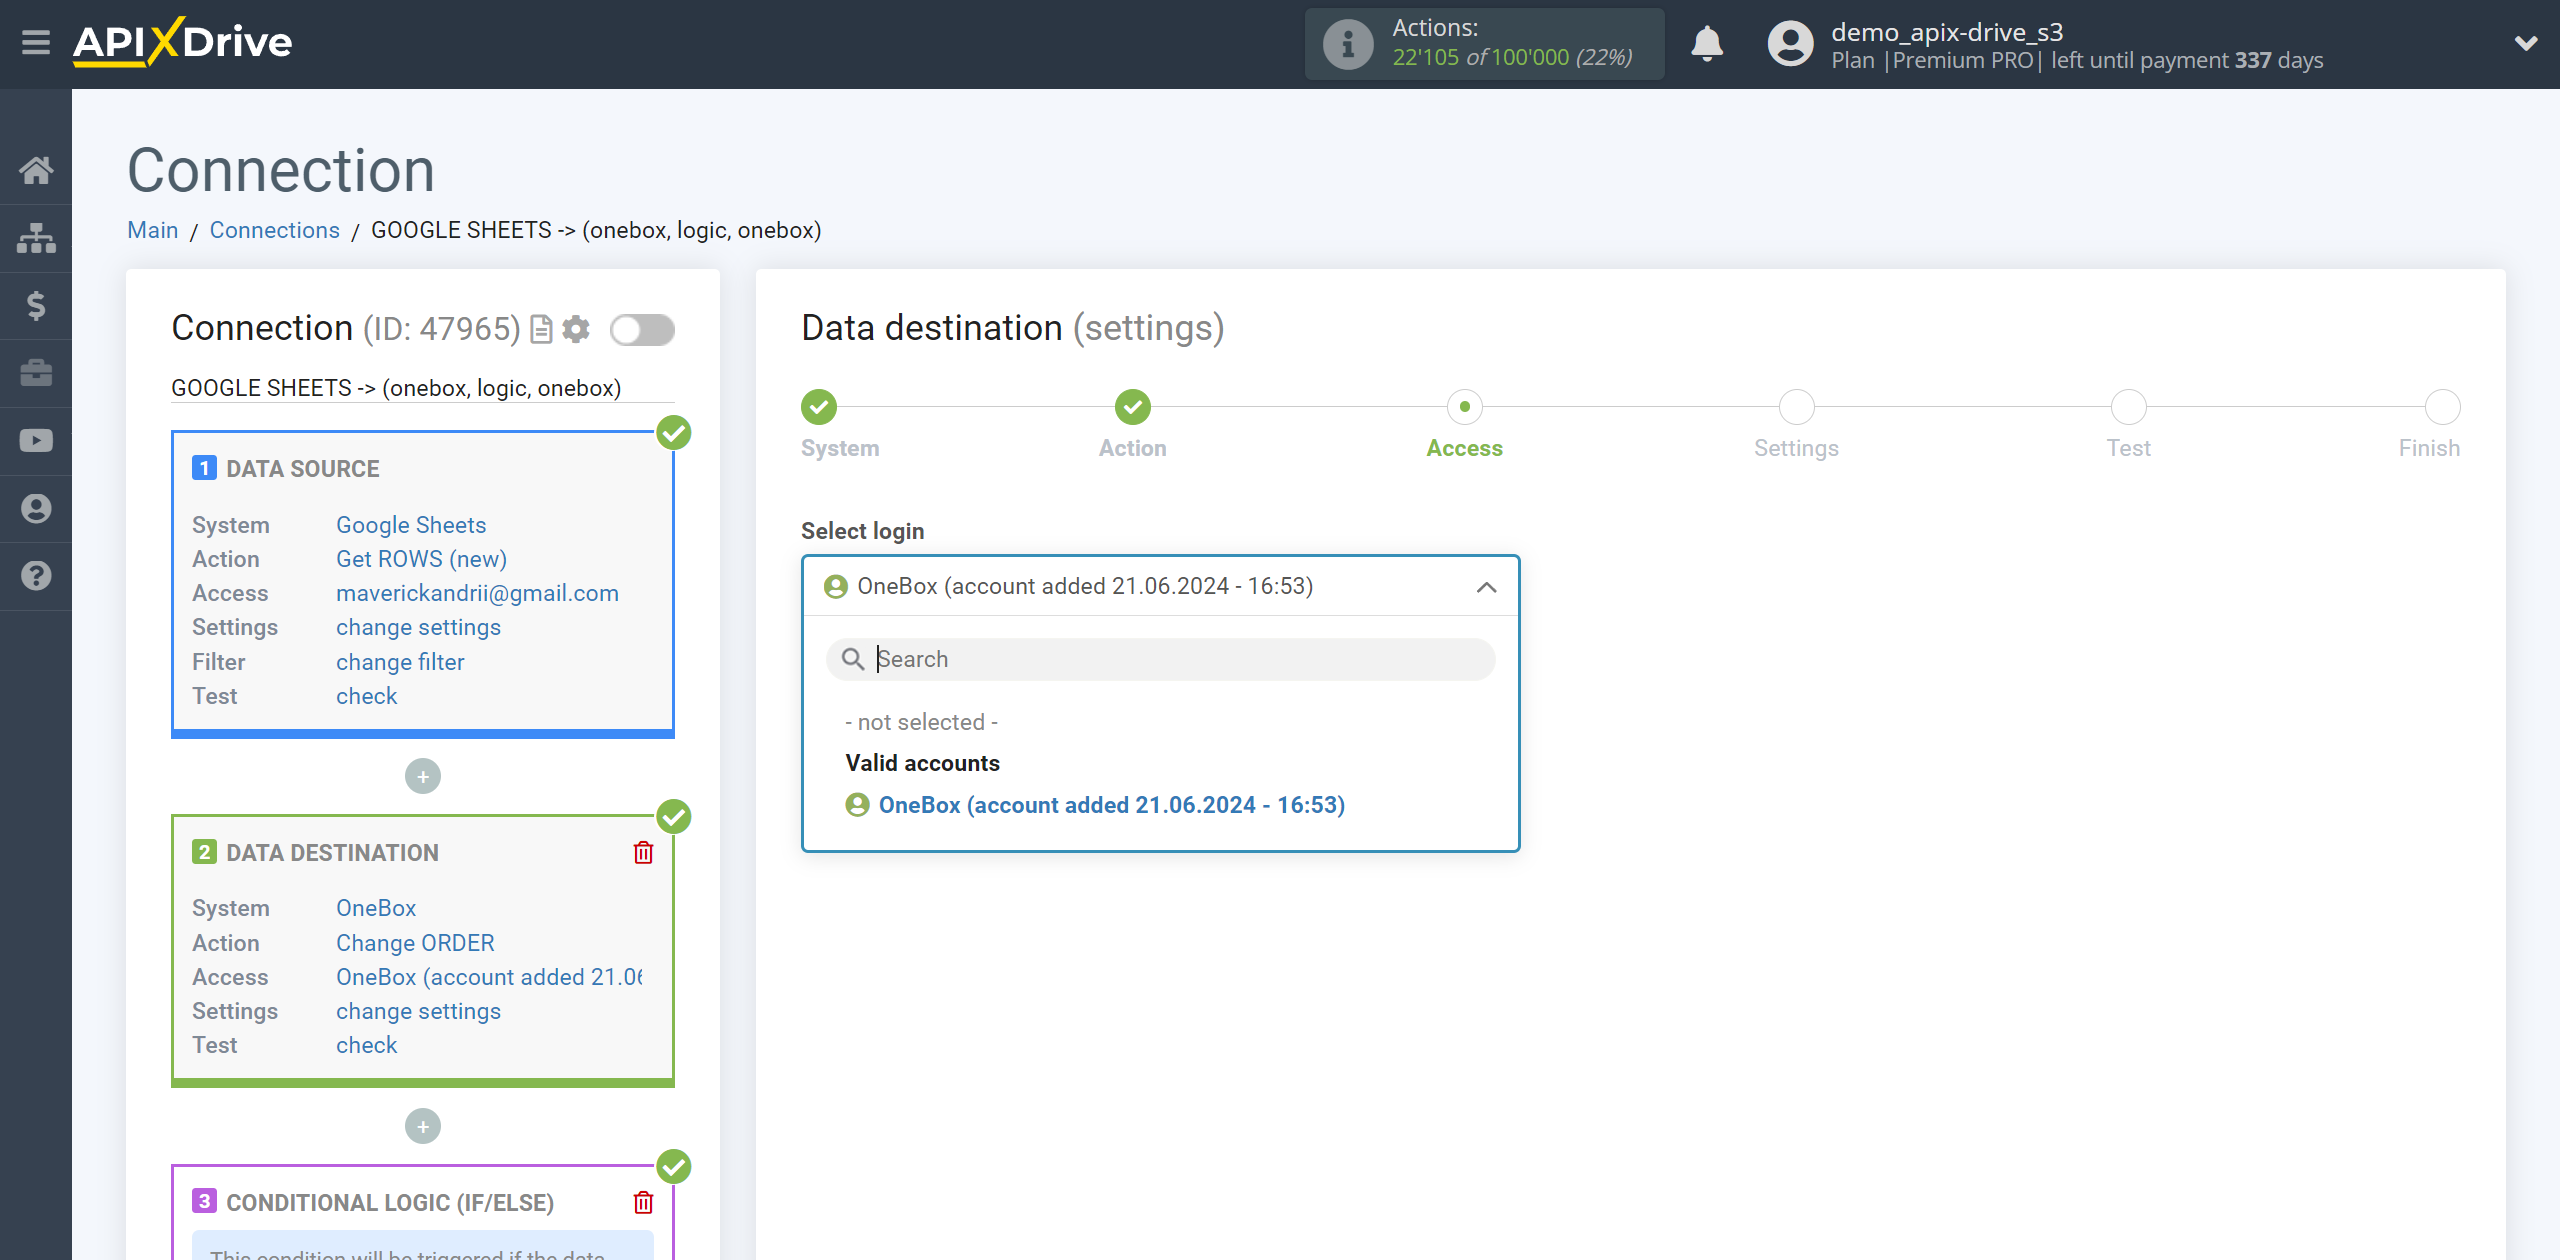Open the hamburger menu
2560x1260 pixels.
tap(36, 43)
